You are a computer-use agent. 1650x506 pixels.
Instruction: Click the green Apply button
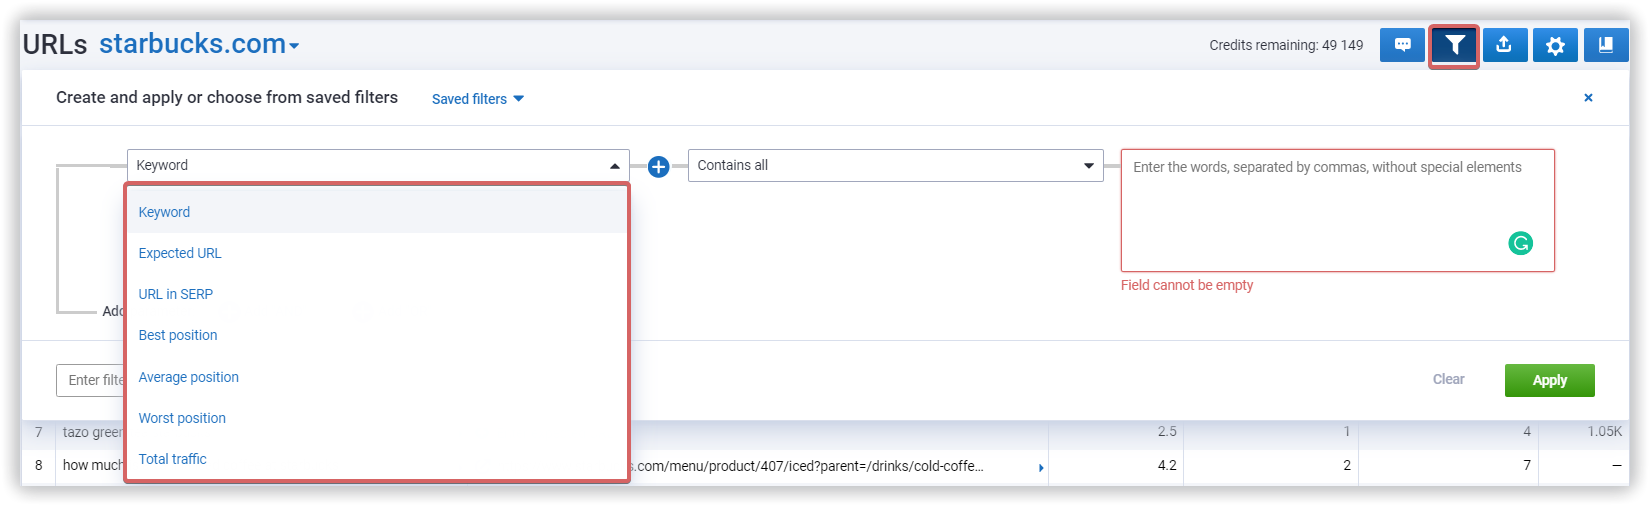click(x=1549, y=380)
